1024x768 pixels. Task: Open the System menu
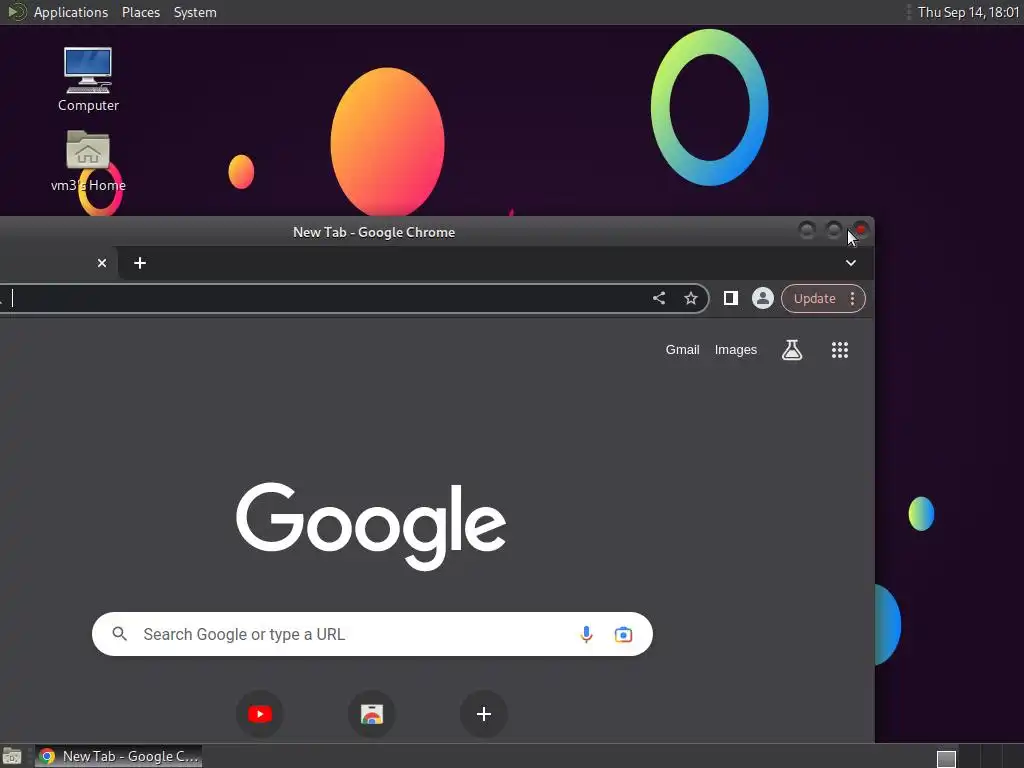point(195,12)
